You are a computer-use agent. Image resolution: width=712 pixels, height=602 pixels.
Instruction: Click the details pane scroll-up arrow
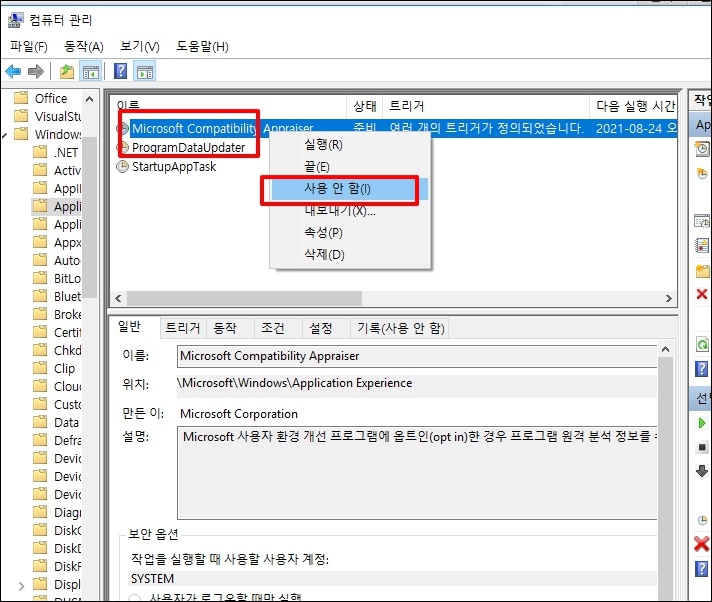665,349
